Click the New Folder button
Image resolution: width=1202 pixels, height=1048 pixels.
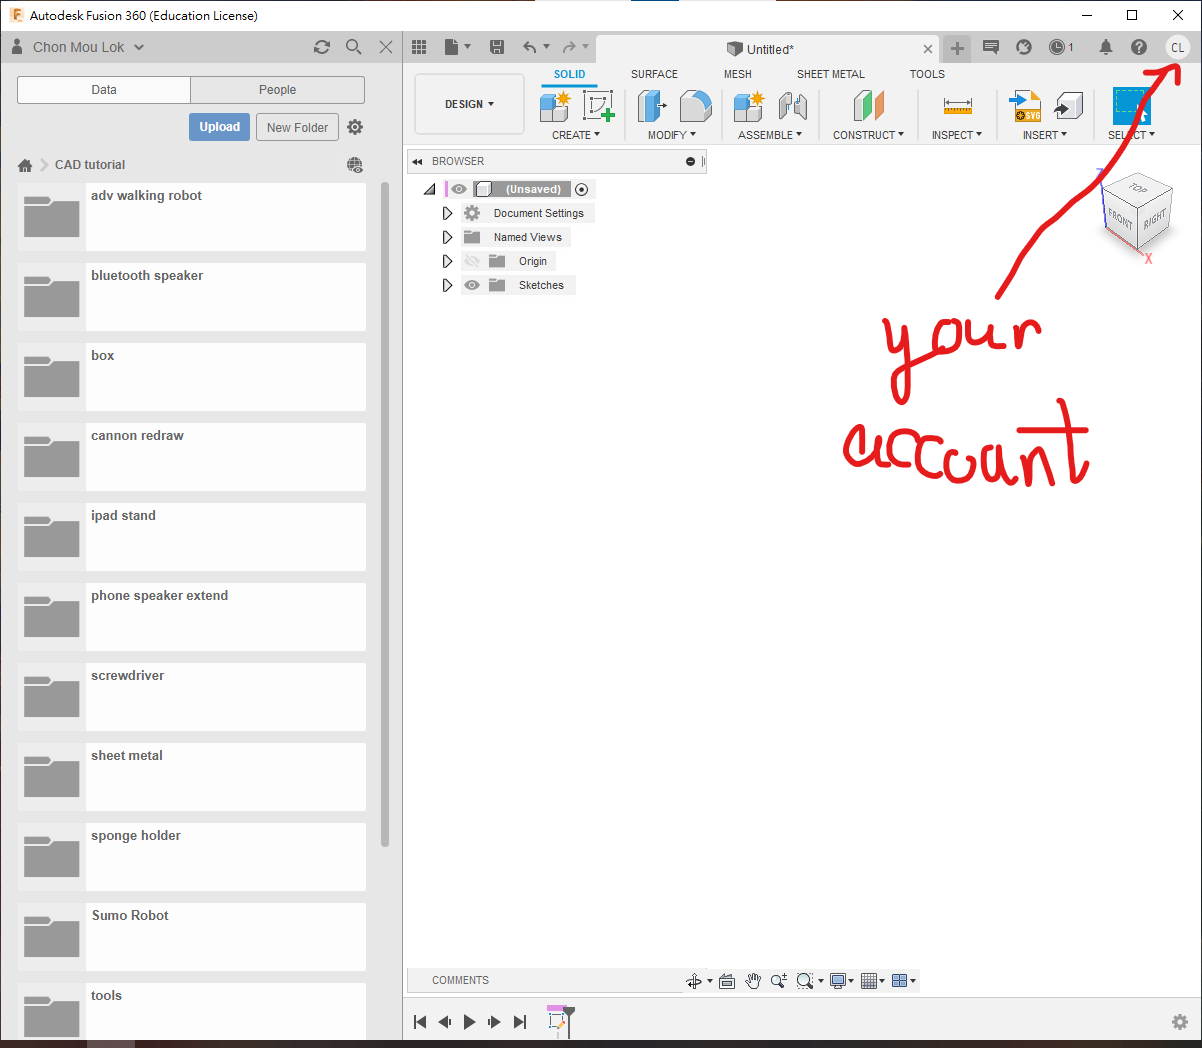(297, 127)
